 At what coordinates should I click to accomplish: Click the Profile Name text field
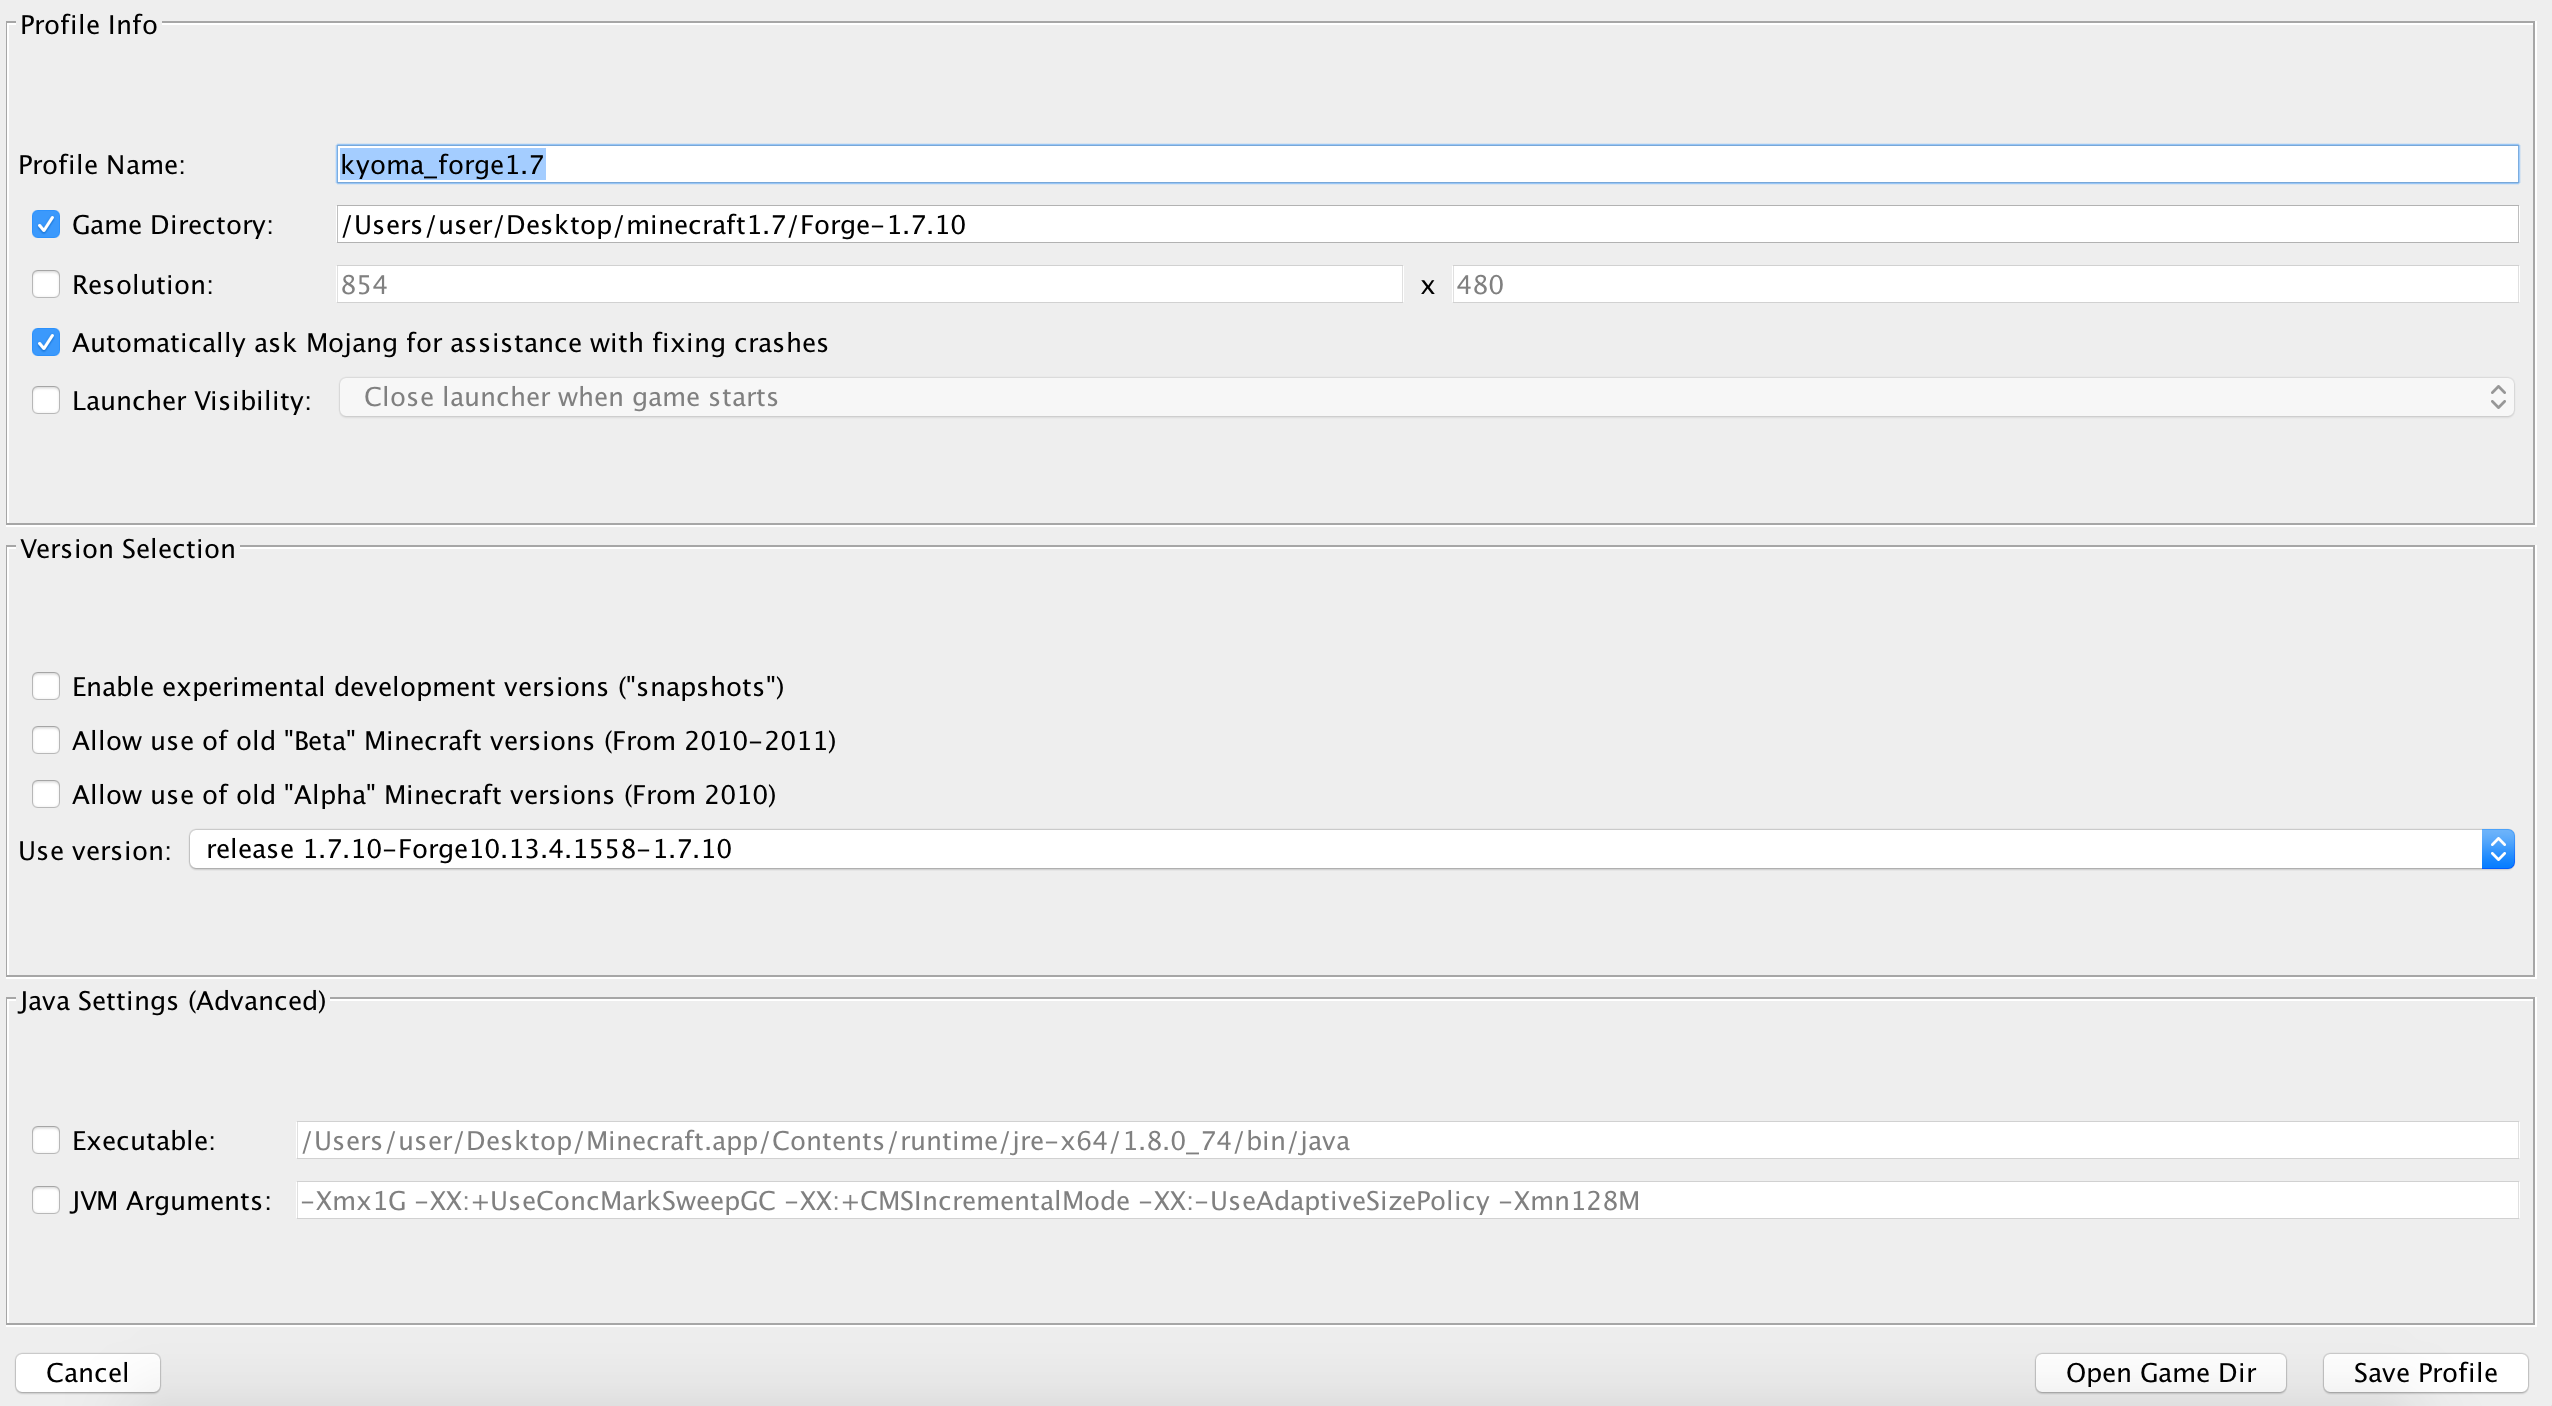pyautogui.click(x=1427, y=164)
